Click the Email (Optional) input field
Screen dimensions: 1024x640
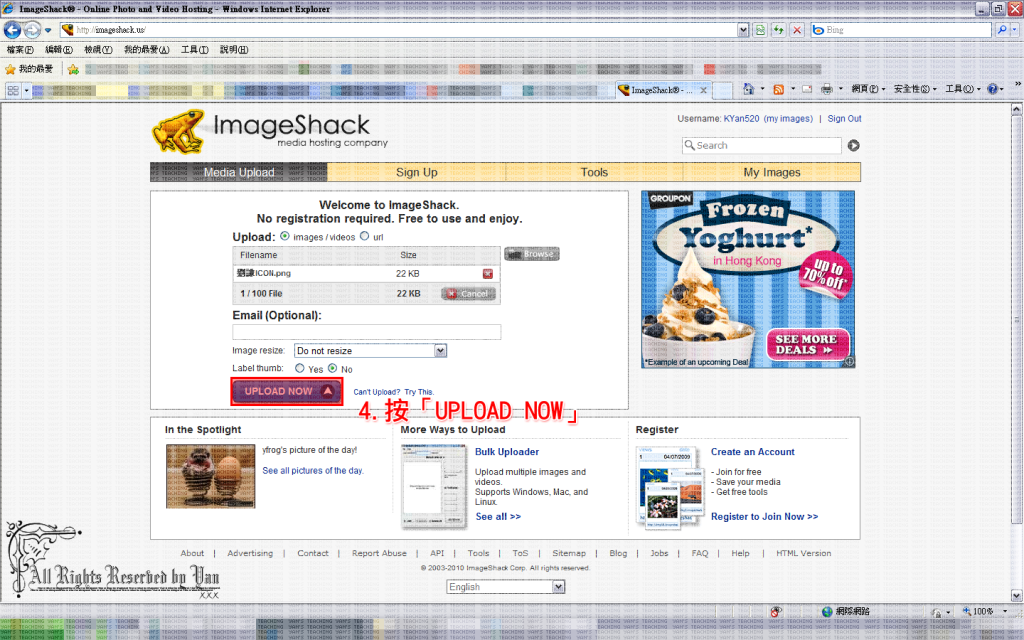tap(366, 332)
